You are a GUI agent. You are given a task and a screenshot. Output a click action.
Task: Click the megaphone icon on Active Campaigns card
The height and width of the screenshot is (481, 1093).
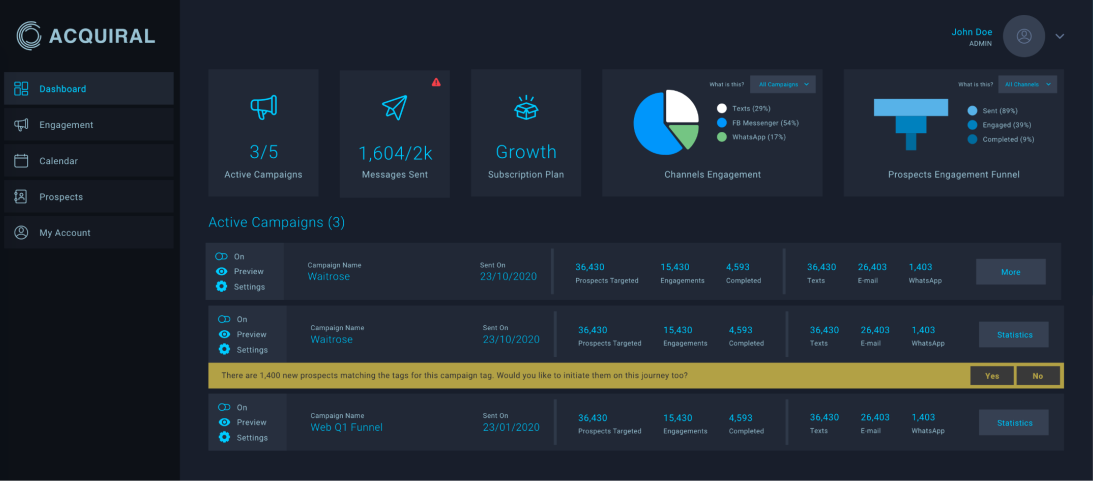coord(263,106)
